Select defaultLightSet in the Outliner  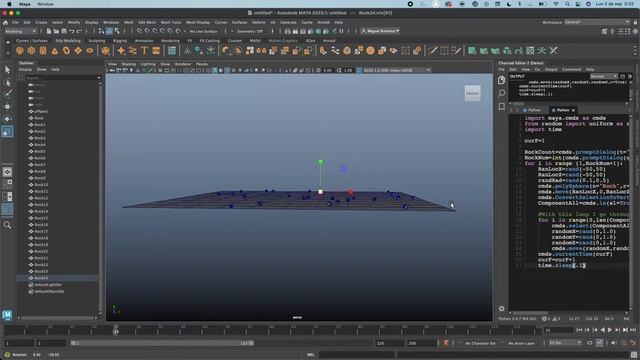point(48,285)
